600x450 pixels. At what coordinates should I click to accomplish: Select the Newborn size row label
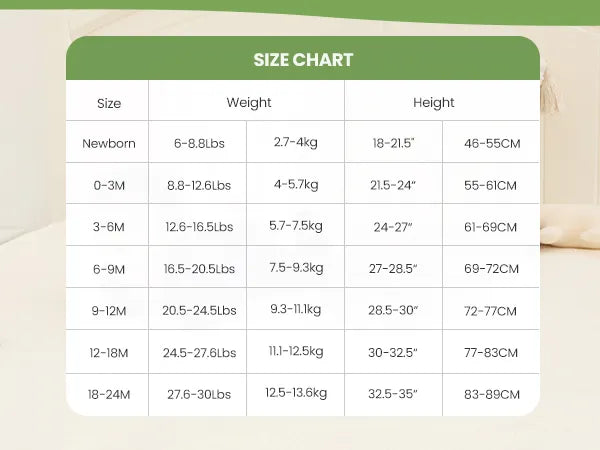109,143
